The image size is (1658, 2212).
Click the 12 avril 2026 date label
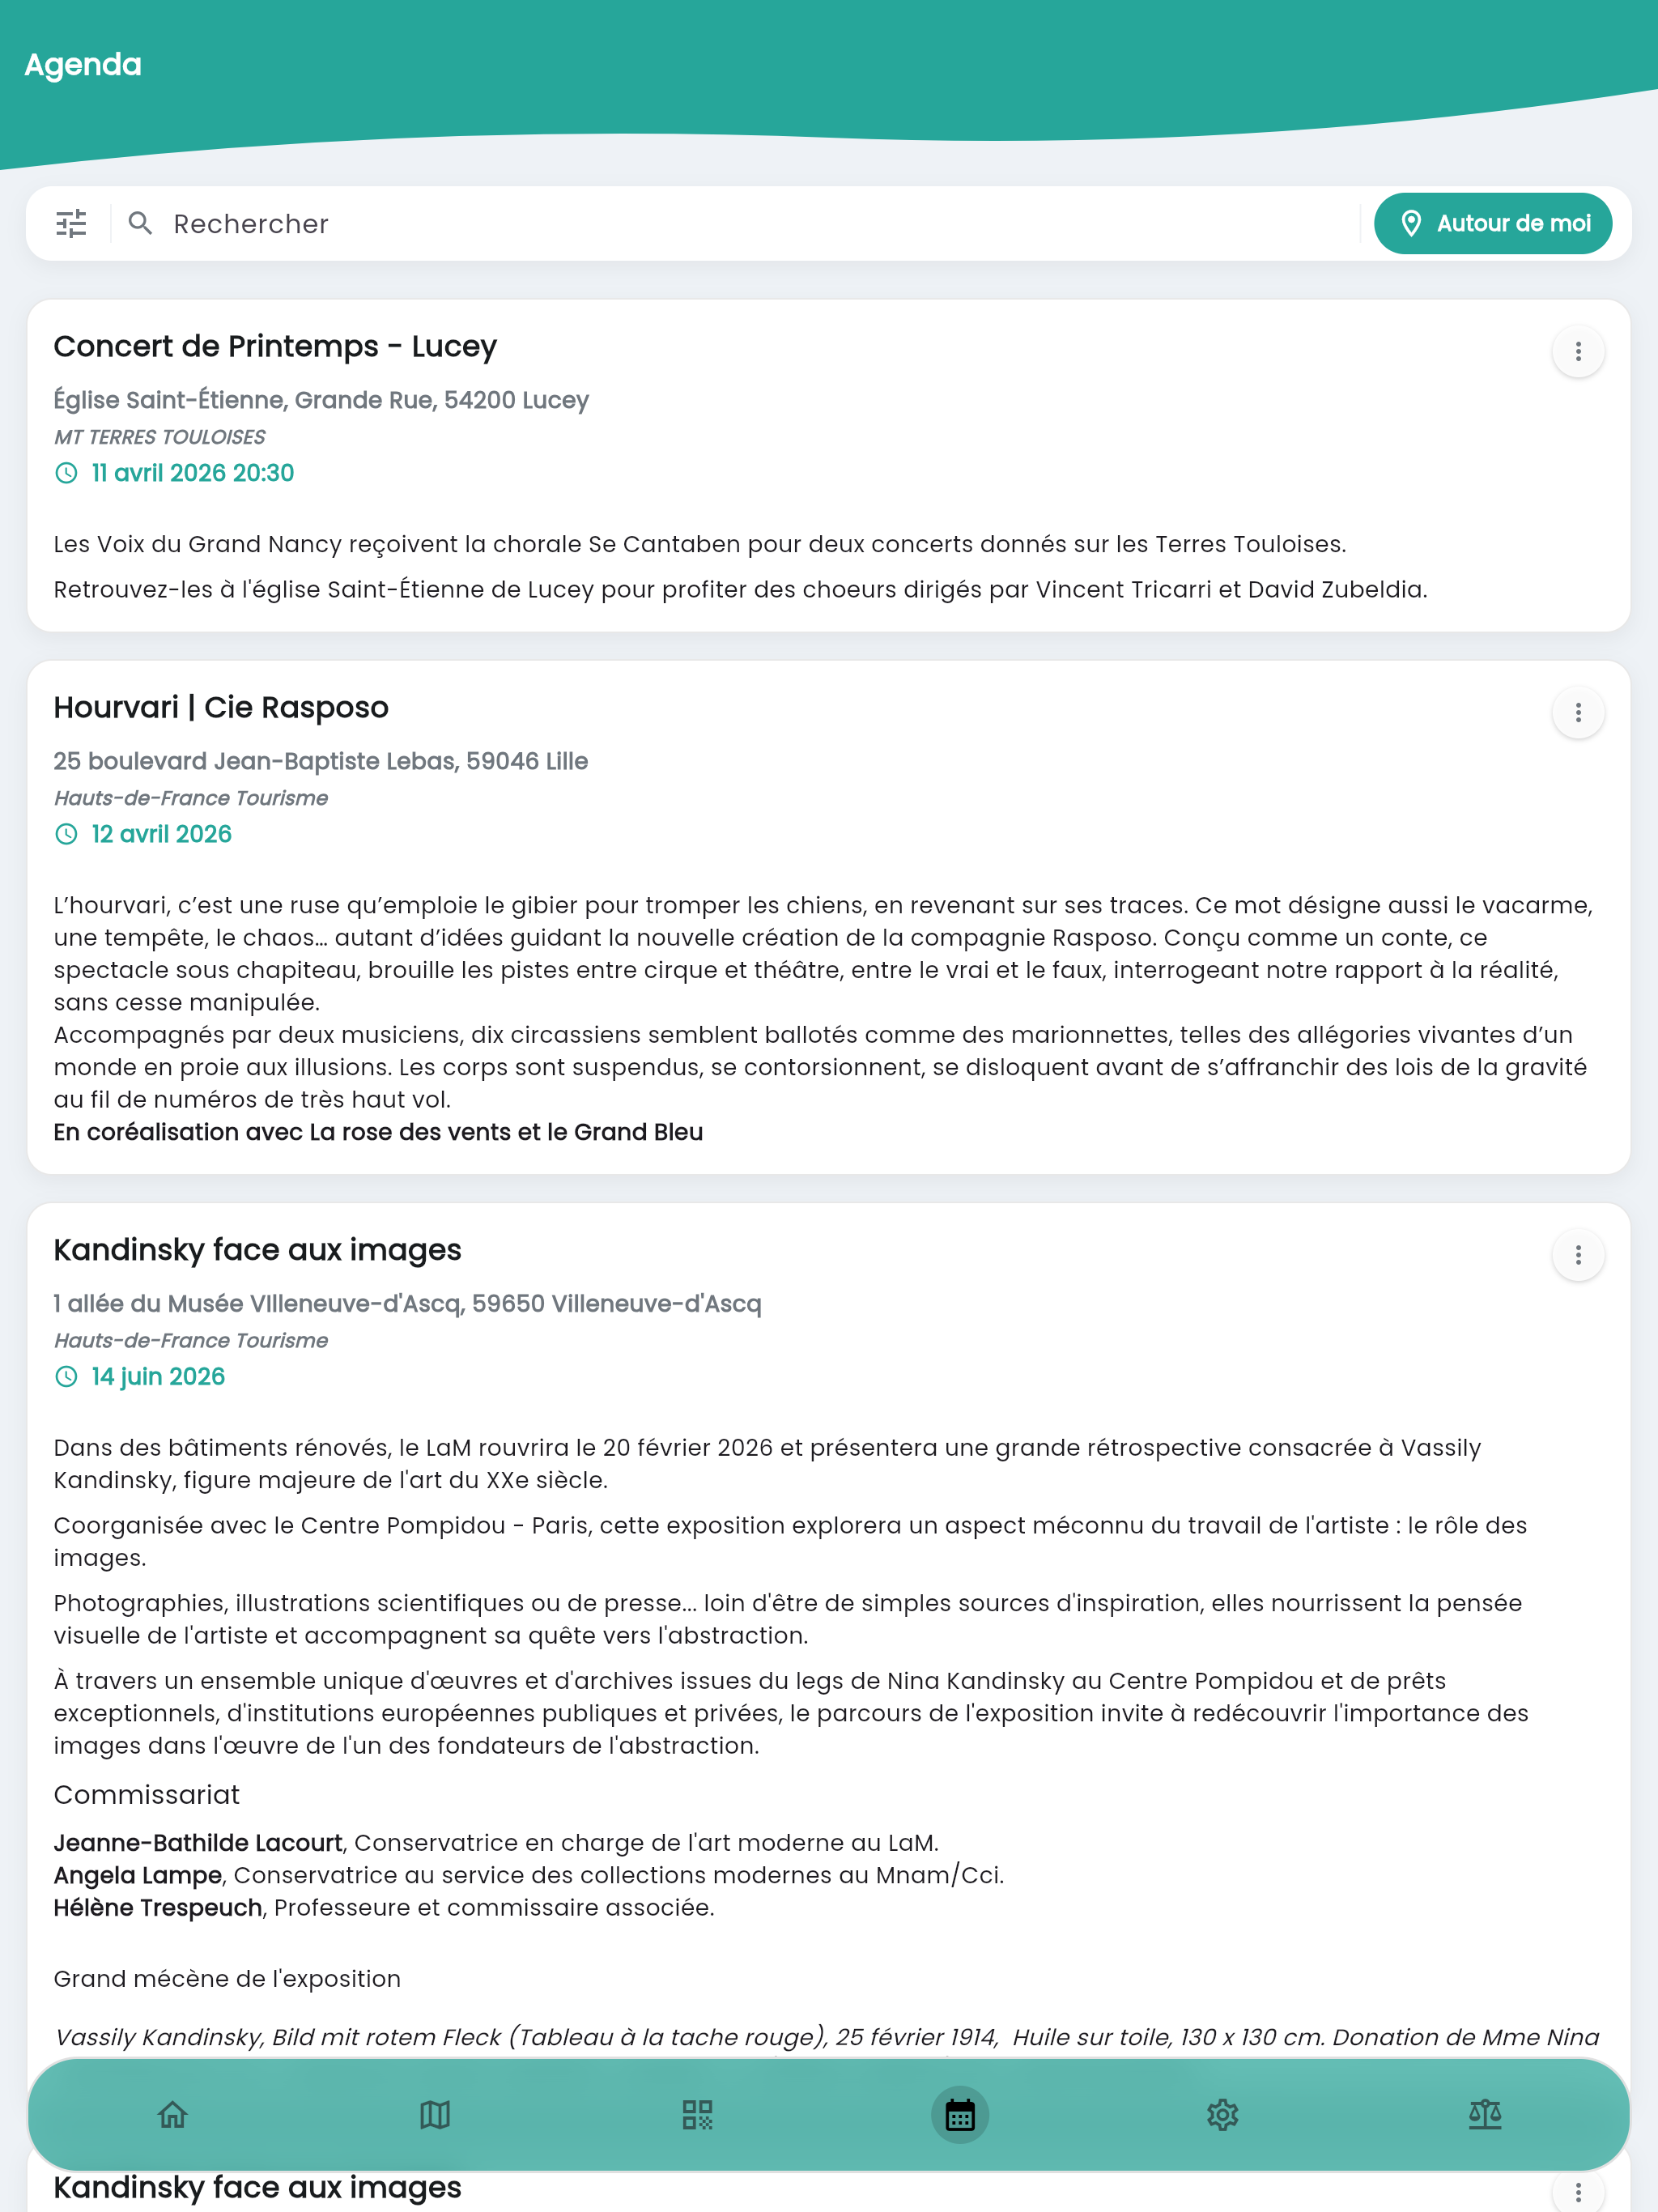[161, 834]
